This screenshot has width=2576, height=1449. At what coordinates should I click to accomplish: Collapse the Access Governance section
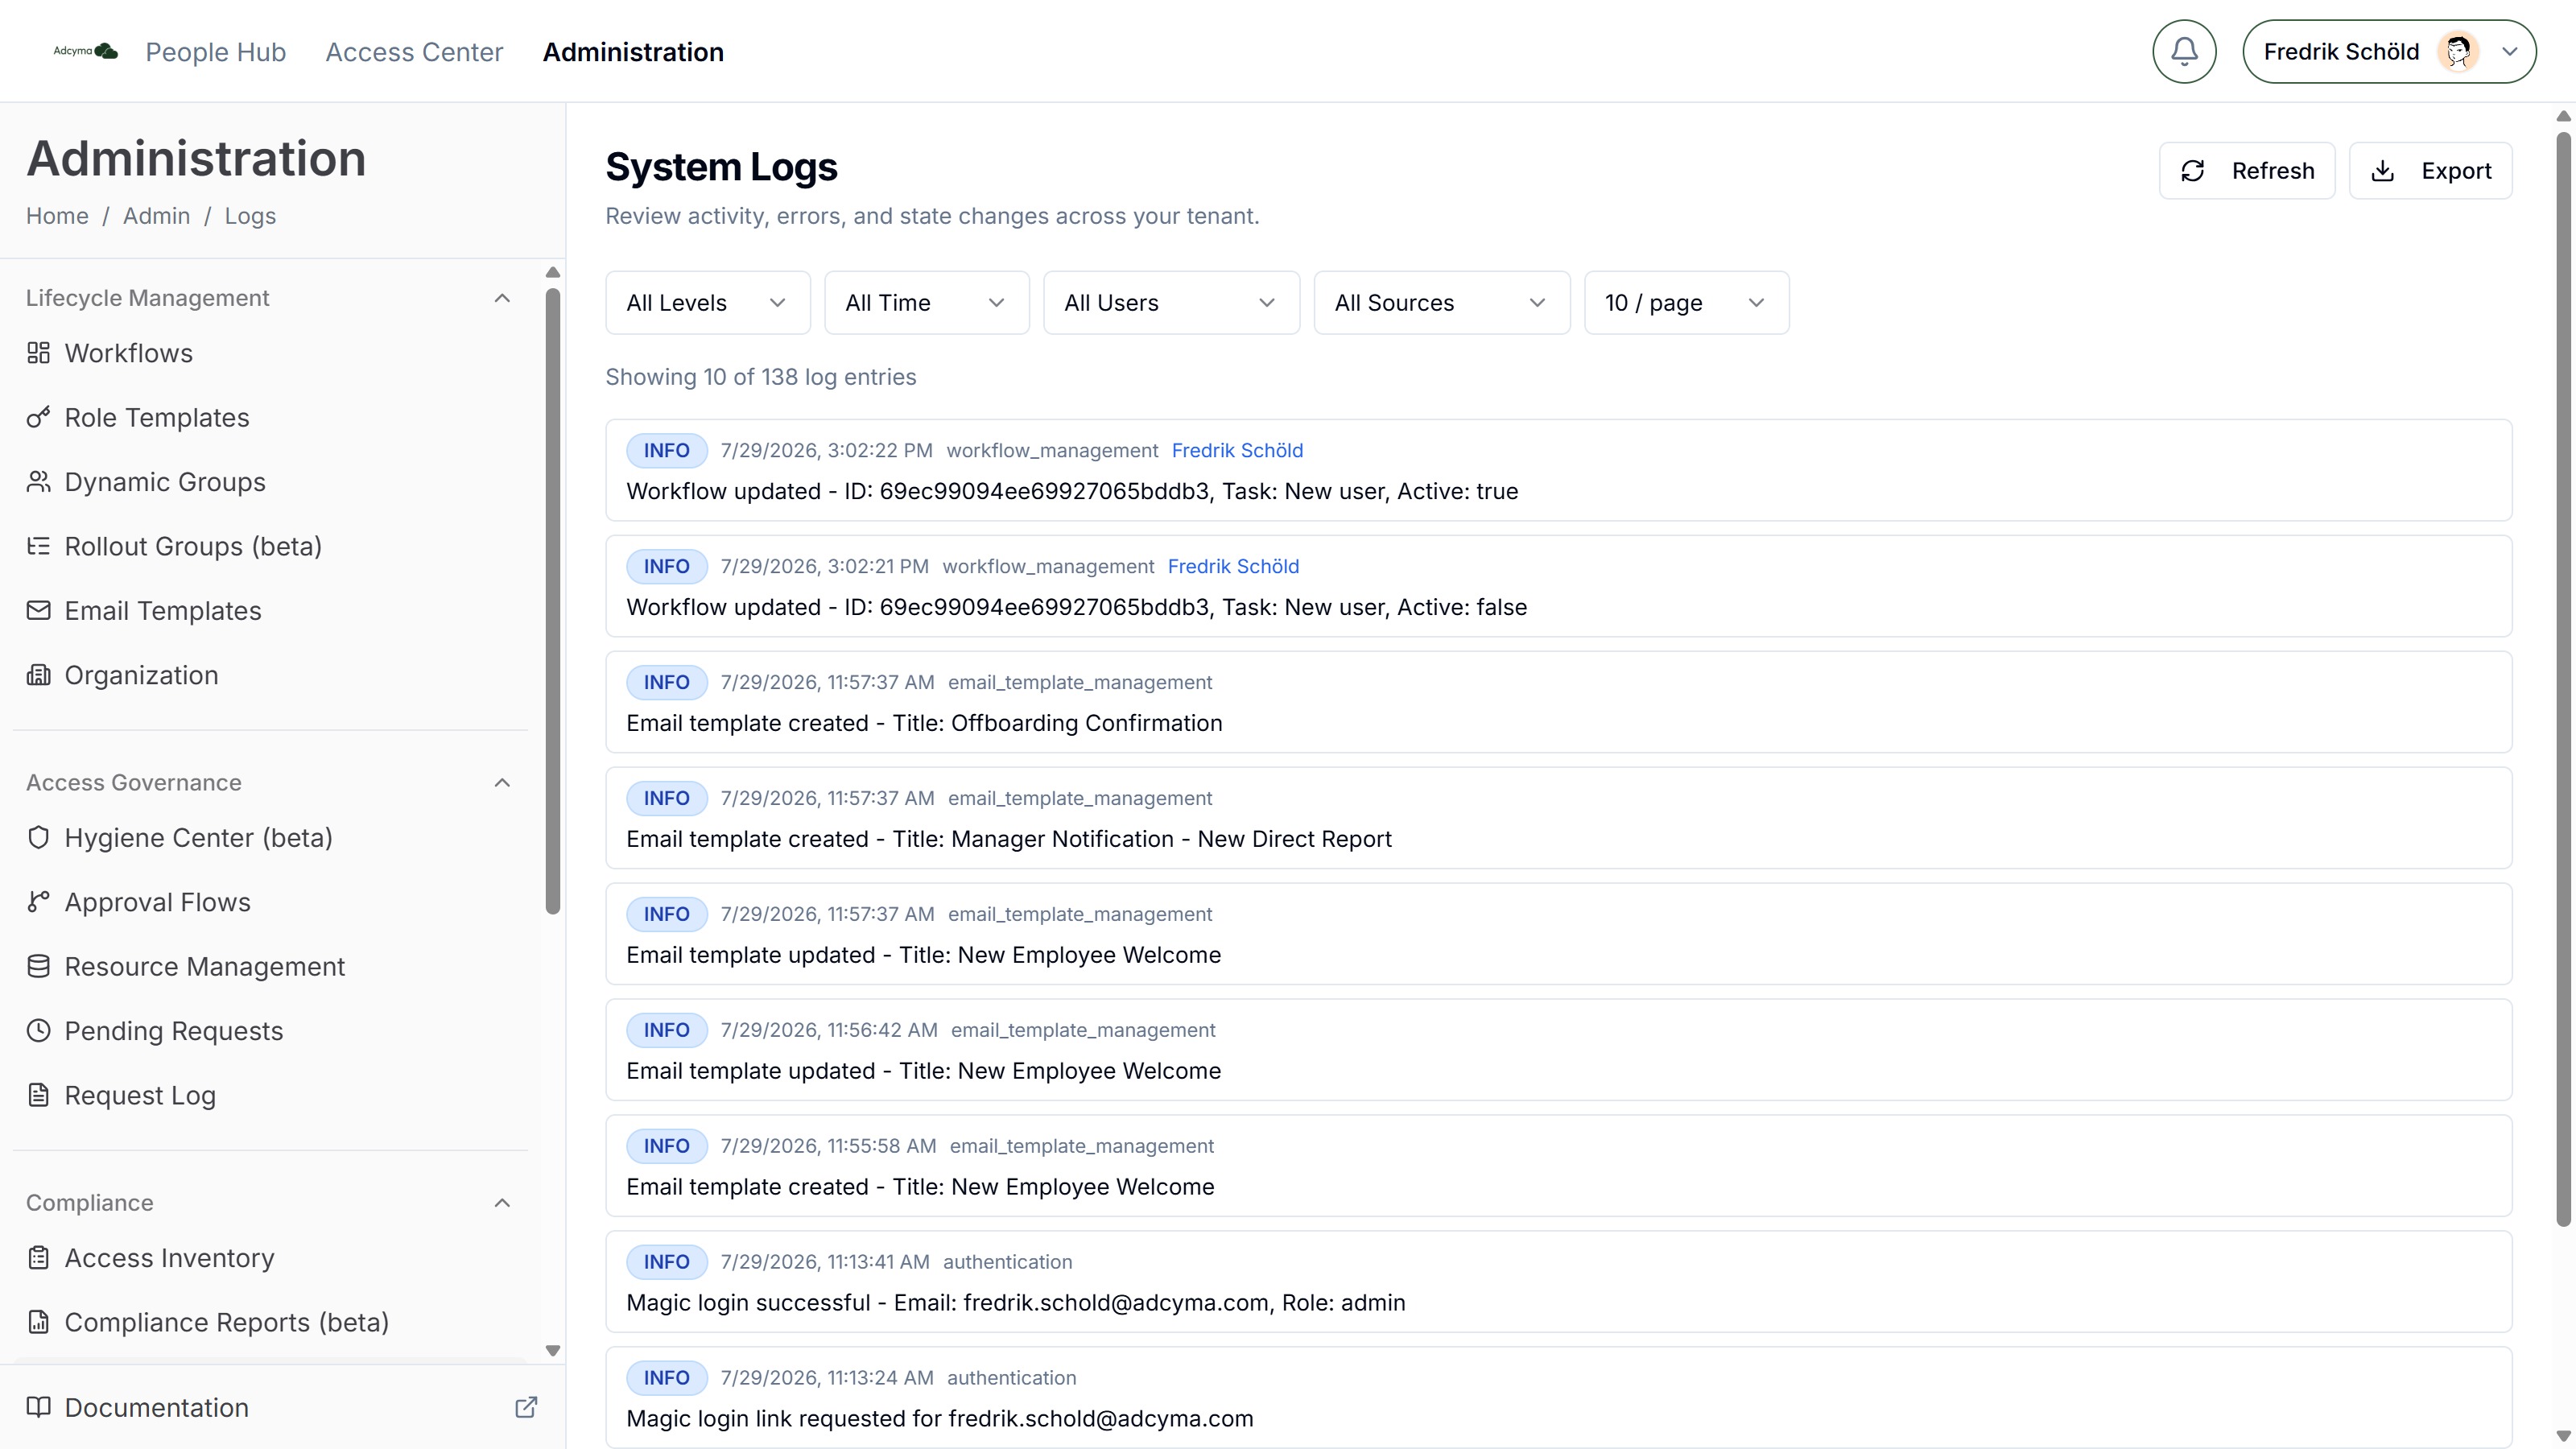coord(502,783)
